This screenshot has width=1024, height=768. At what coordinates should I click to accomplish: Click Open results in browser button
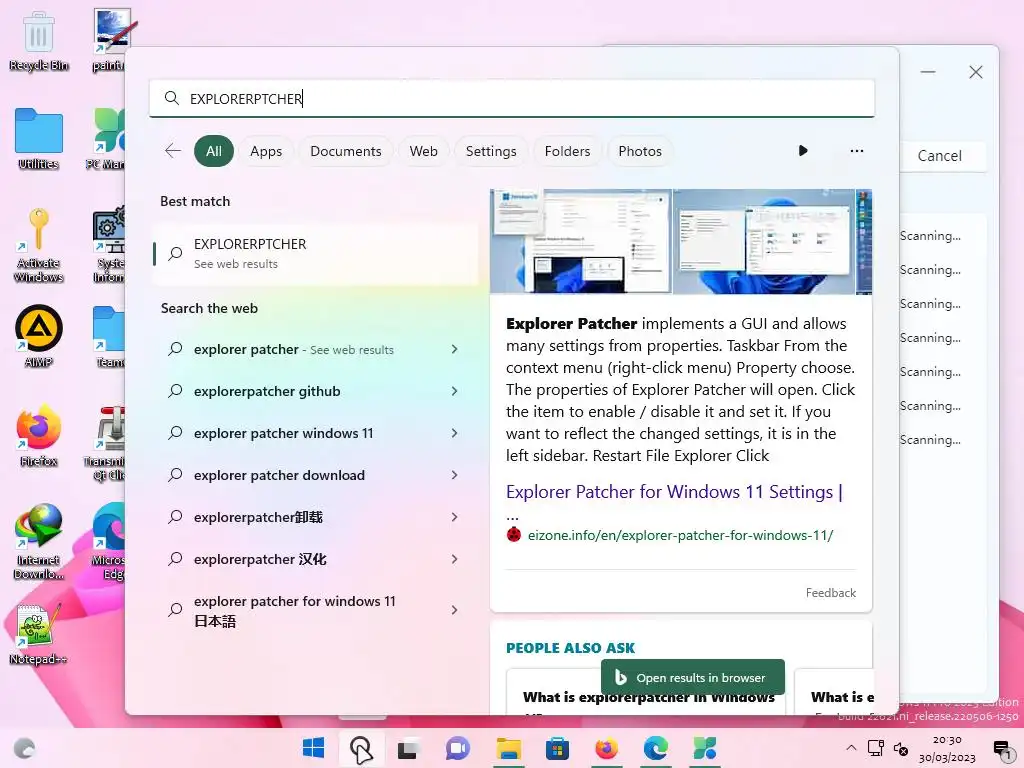click(x=692, y=678)
